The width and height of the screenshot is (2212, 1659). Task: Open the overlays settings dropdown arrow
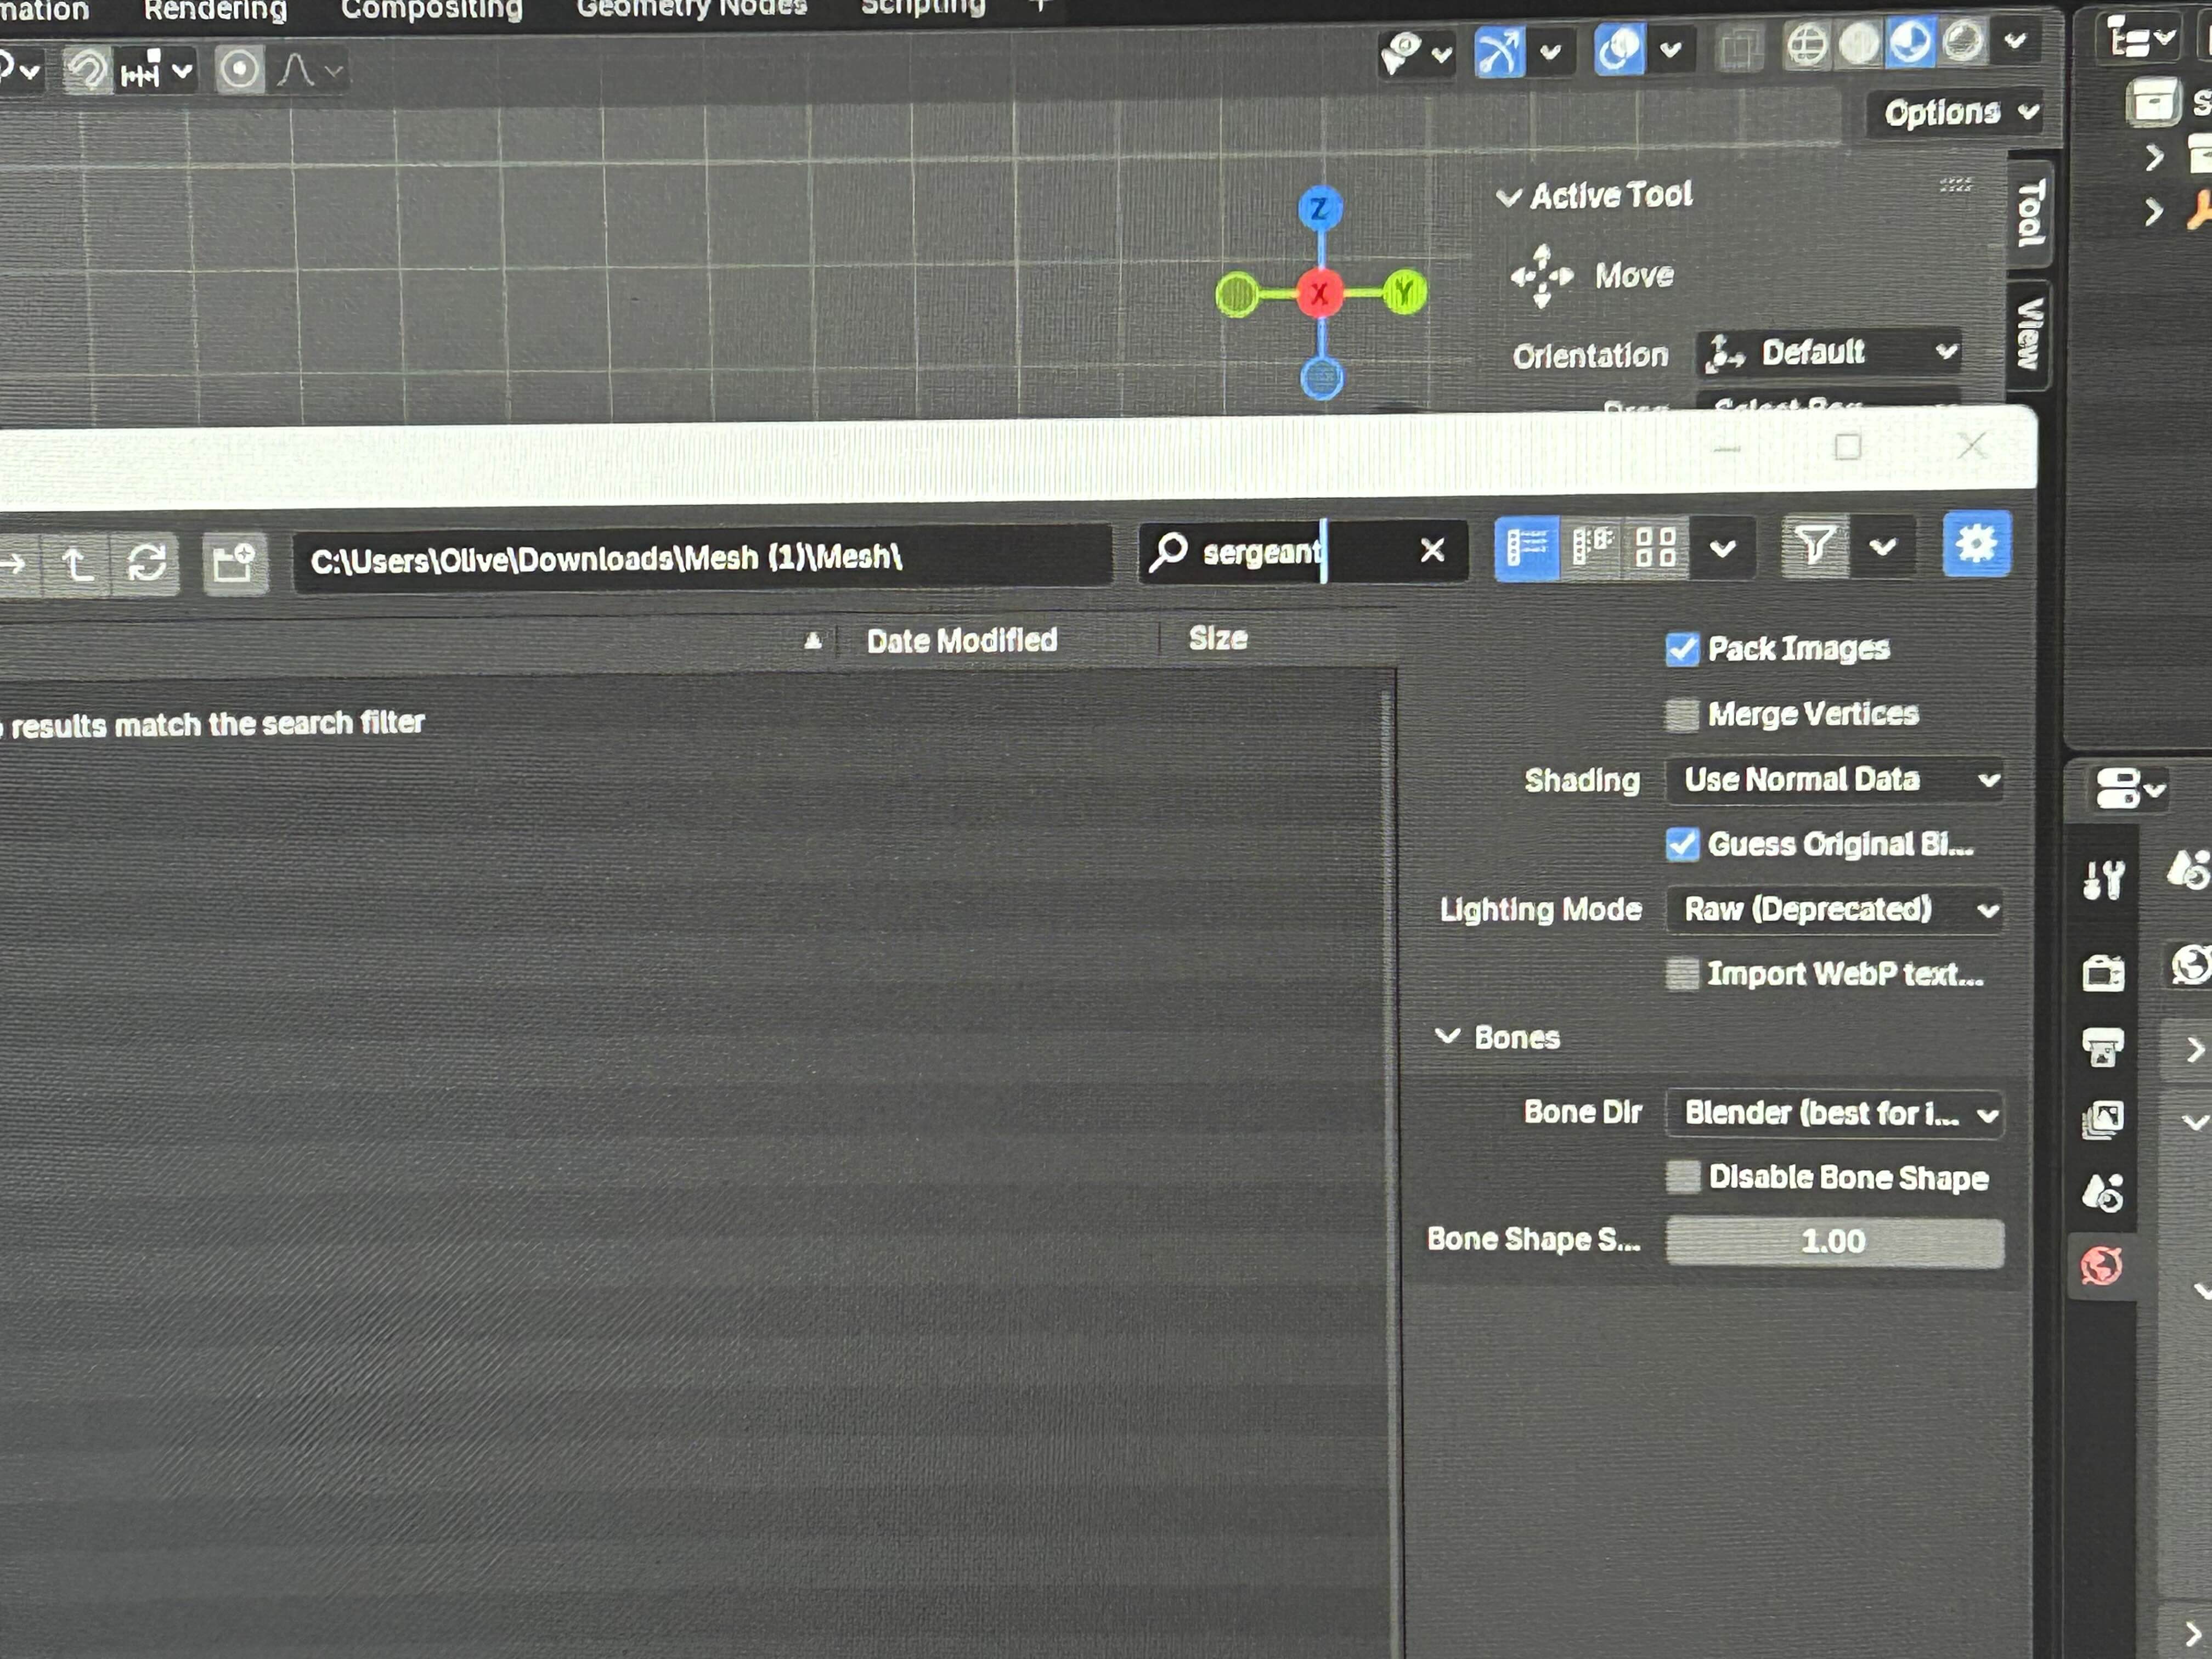pos(1671,49)
